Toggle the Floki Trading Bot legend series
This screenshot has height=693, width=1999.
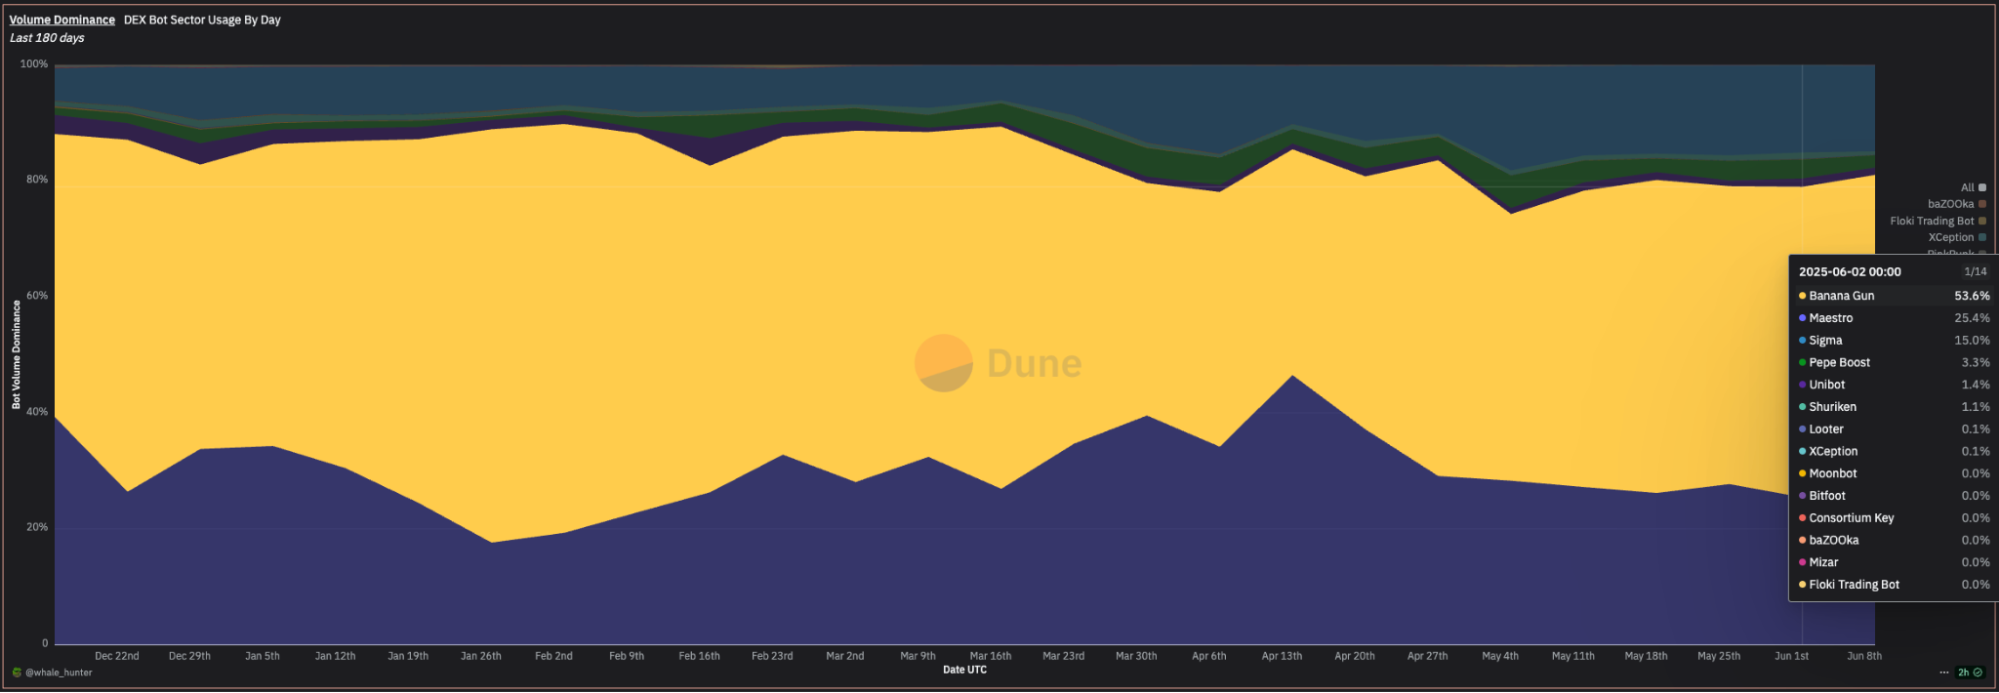[x=1938, y=221]
